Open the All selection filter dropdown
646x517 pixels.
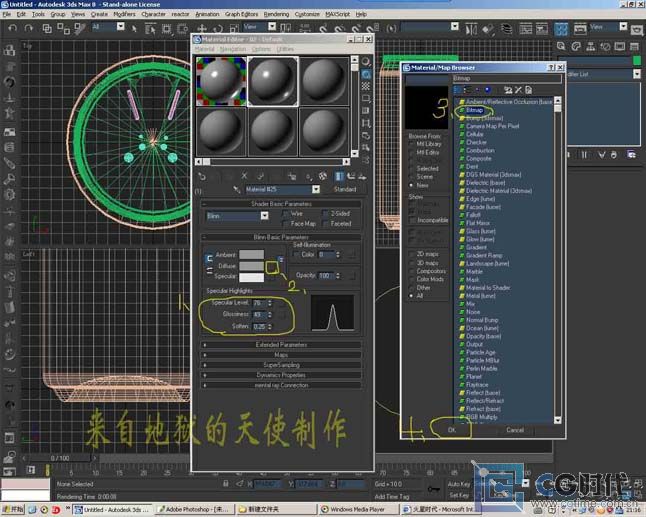point(120,27)
